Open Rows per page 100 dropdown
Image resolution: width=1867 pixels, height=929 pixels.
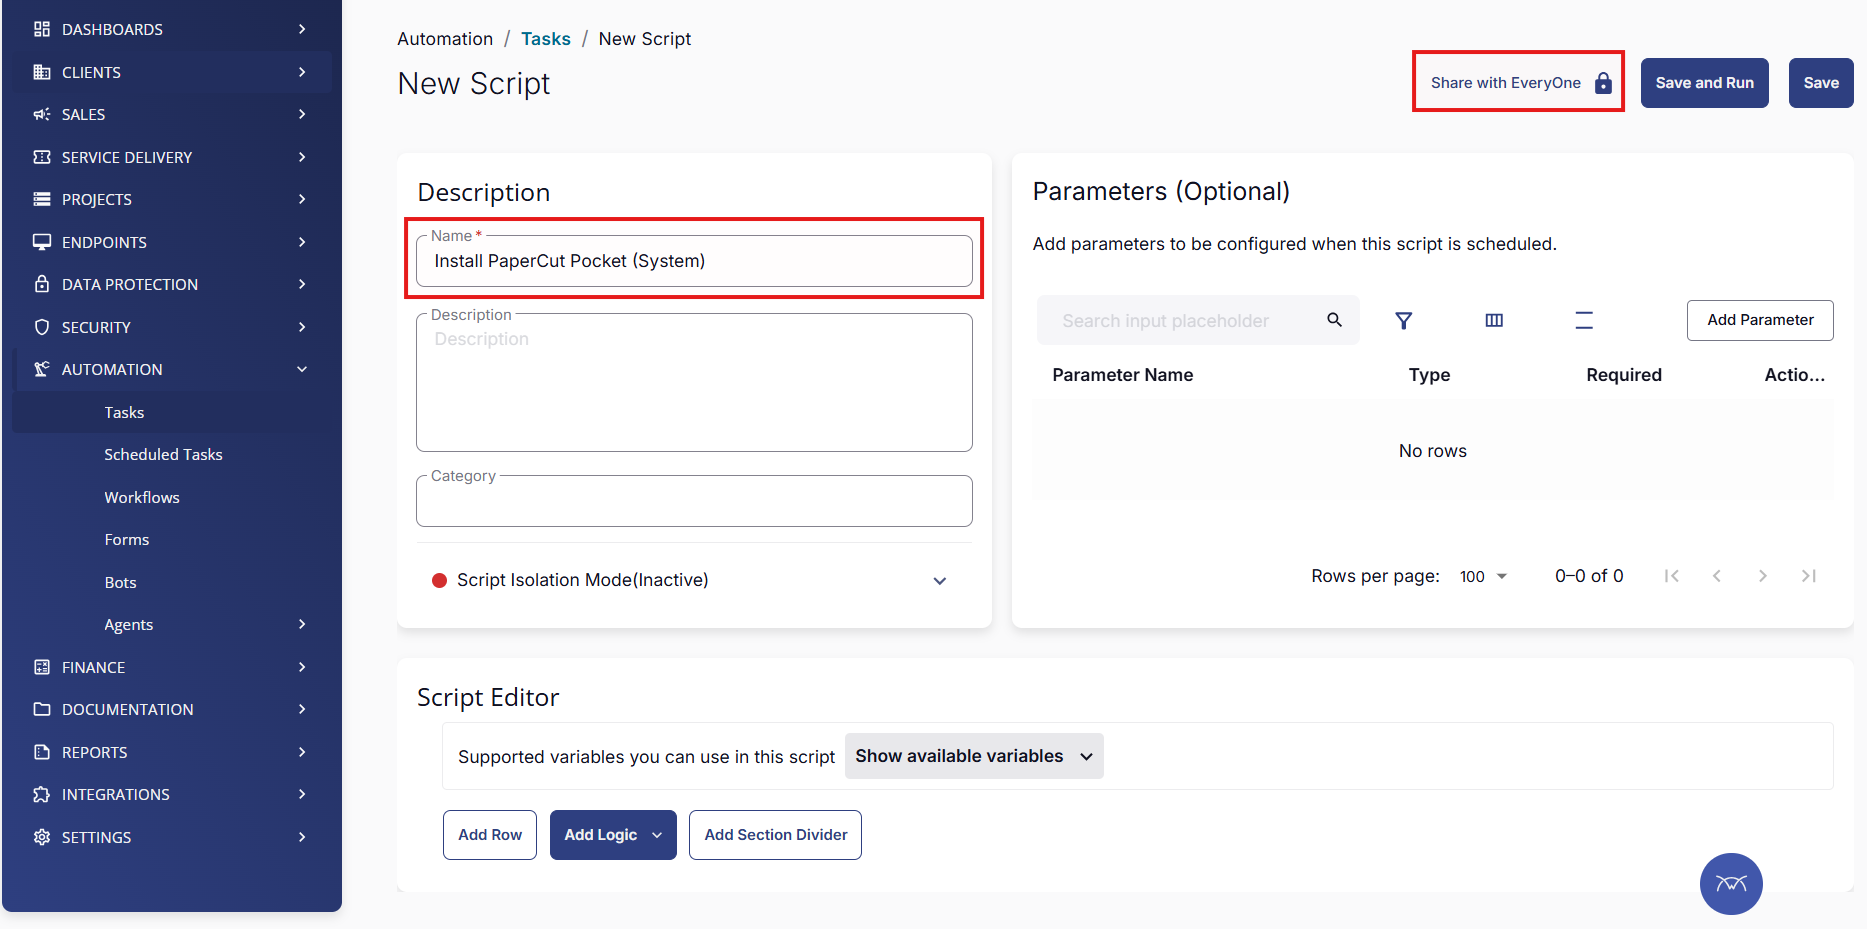pos(1484,577)
